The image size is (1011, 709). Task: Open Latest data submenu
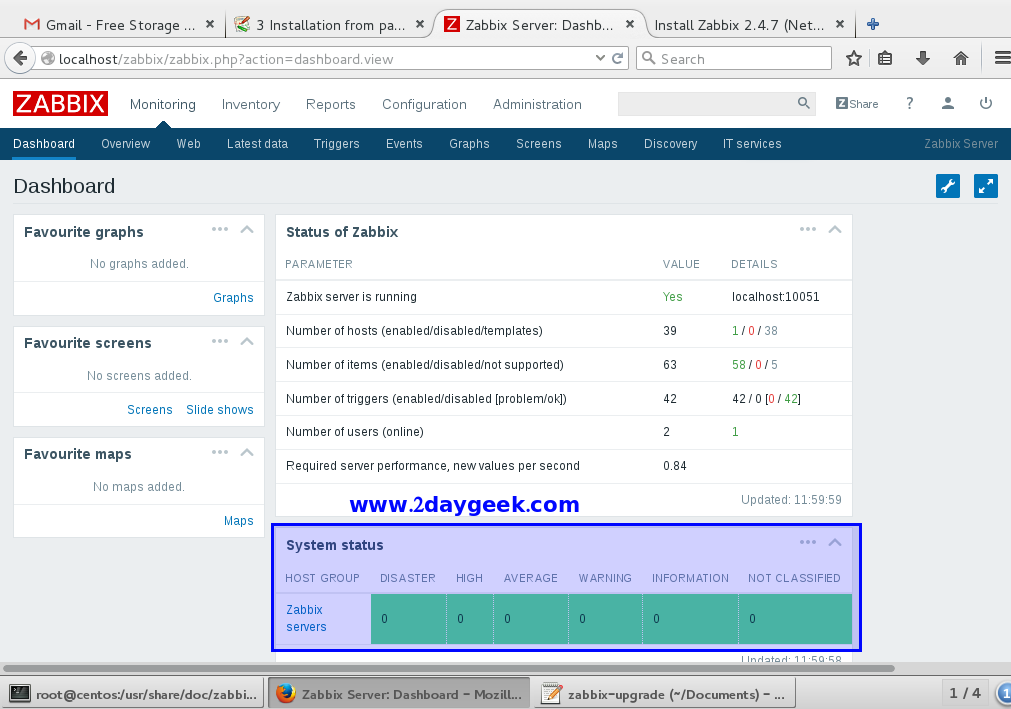(257, 144)
